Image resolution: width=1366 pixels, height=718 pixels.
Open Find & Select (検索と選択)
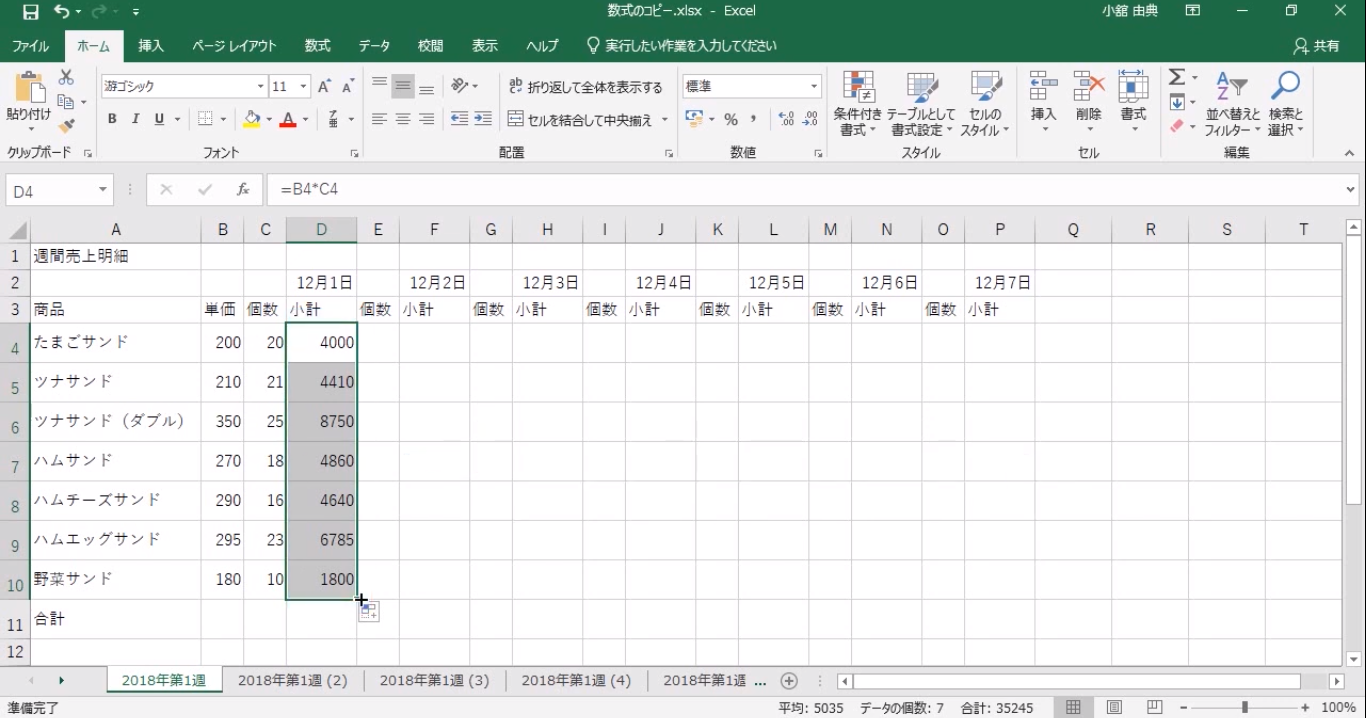coord(1285,104)
